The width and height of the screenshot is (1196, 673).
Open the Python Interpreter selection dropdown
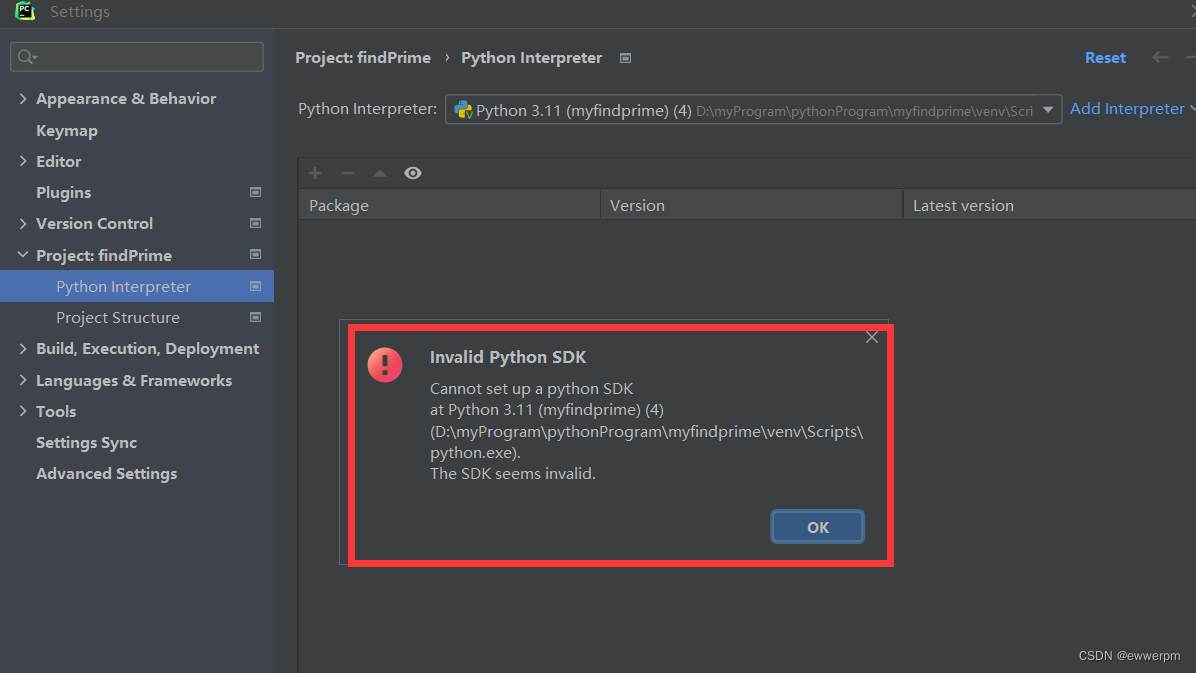point(1048,109)
